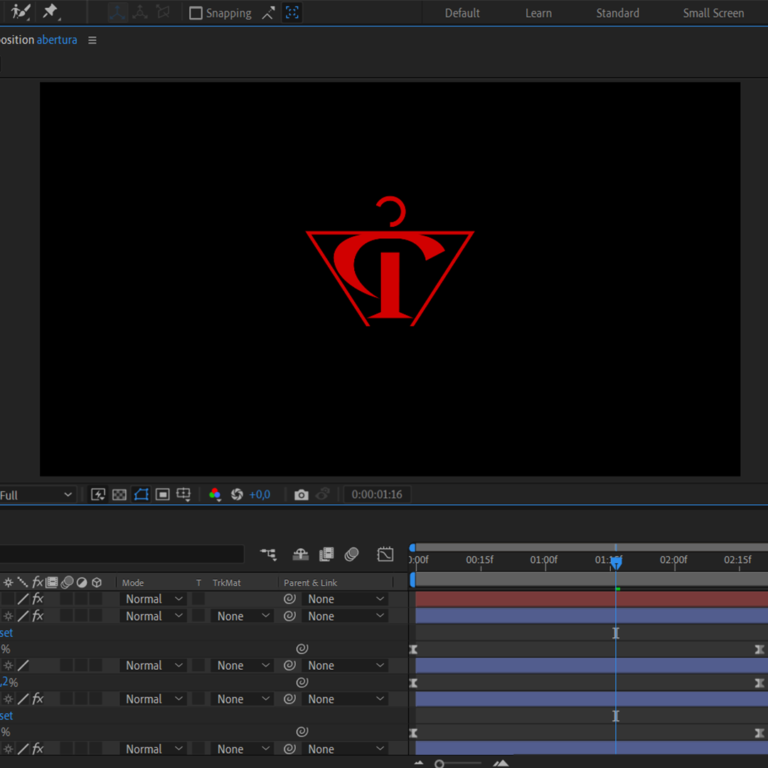
Task: Click the Reset Exposure icon
Action: (237, 495)
